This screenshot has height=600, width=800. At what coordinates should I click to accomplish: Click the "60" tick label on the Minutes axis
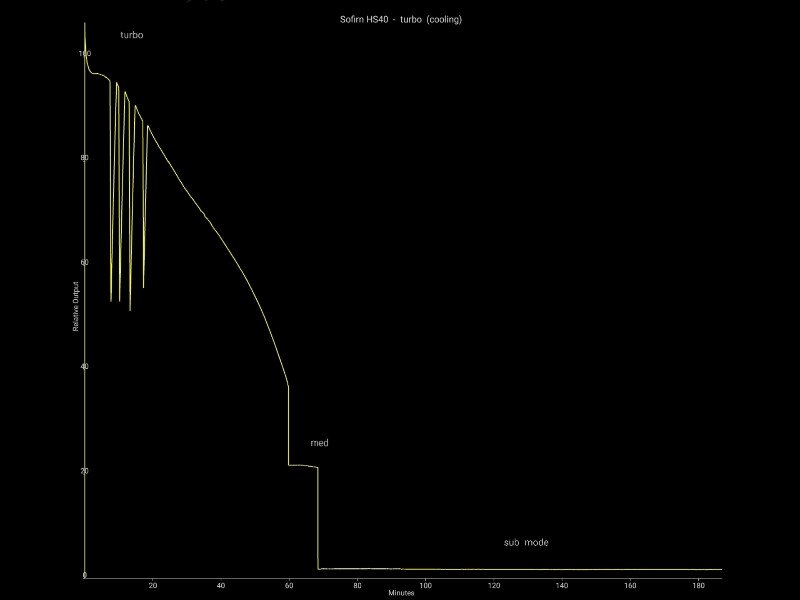click(x=289, y=585)
